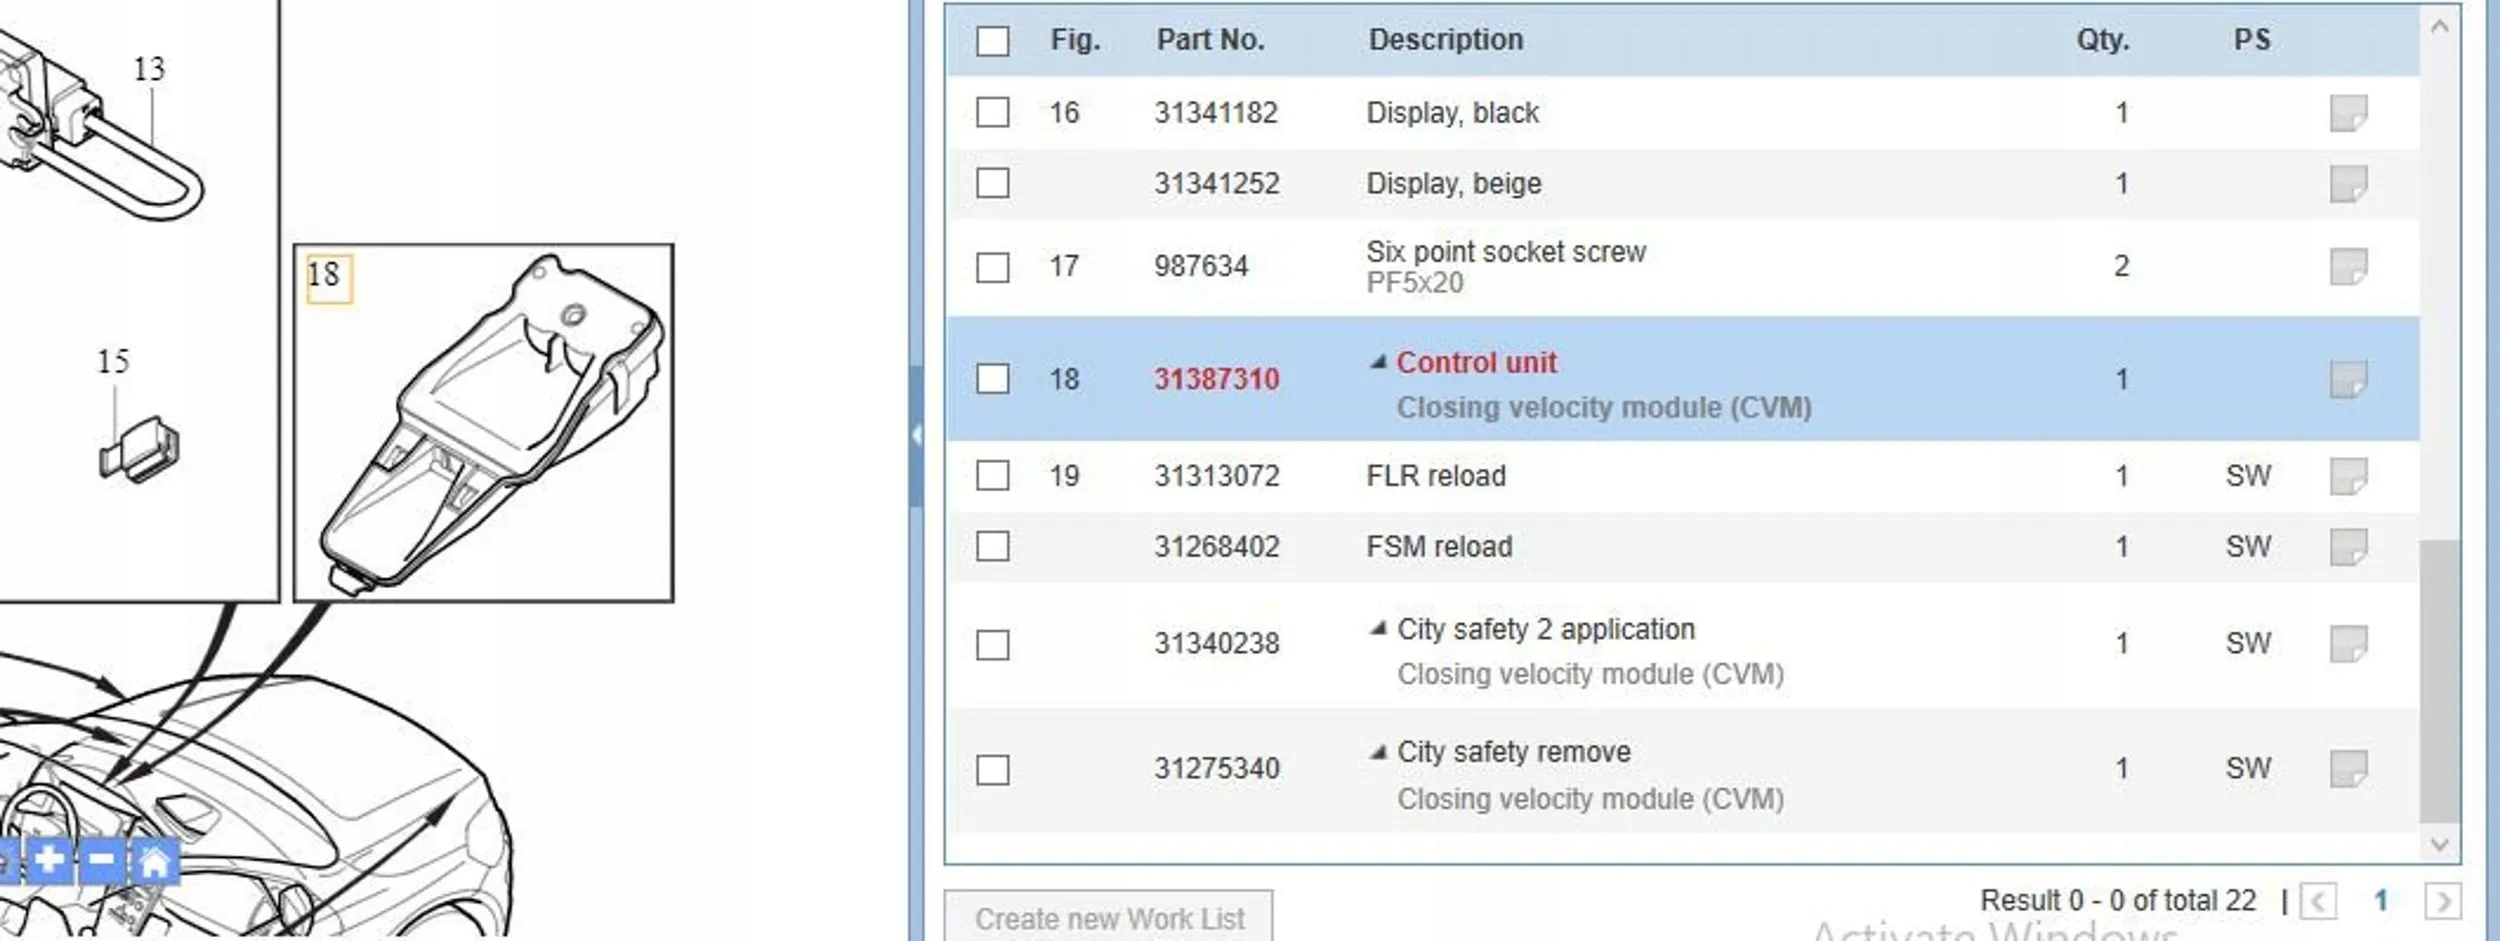Sort by the Part No. column header
Screen dimensions: 2500x941
click(x=1211, y=40)
